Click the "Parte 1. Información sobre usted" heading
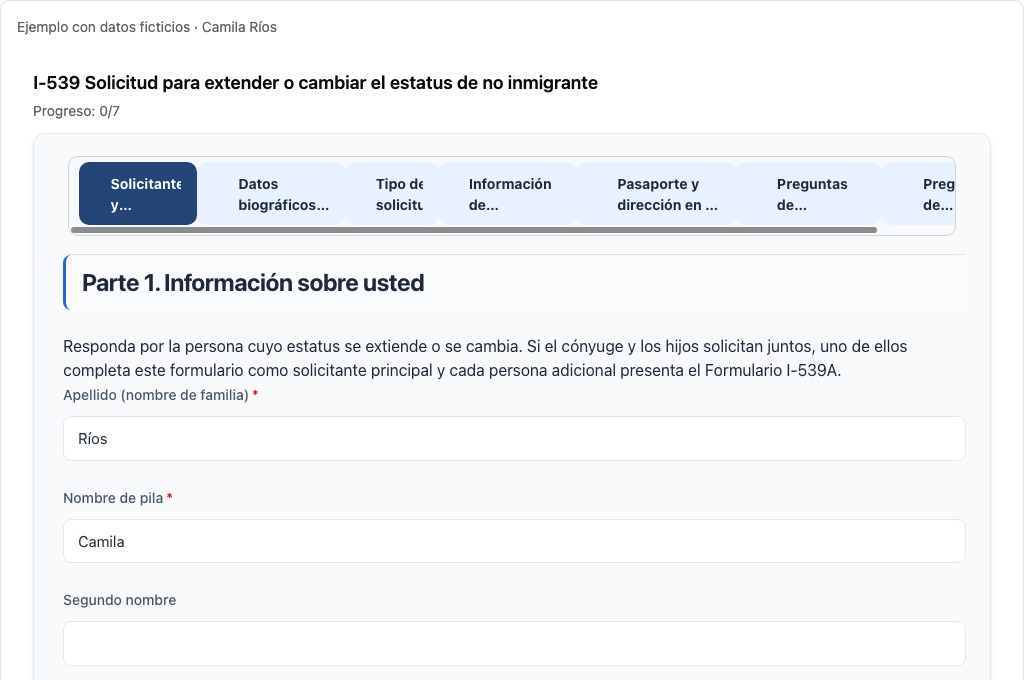 pyautogui.click(x=253, y=283)
